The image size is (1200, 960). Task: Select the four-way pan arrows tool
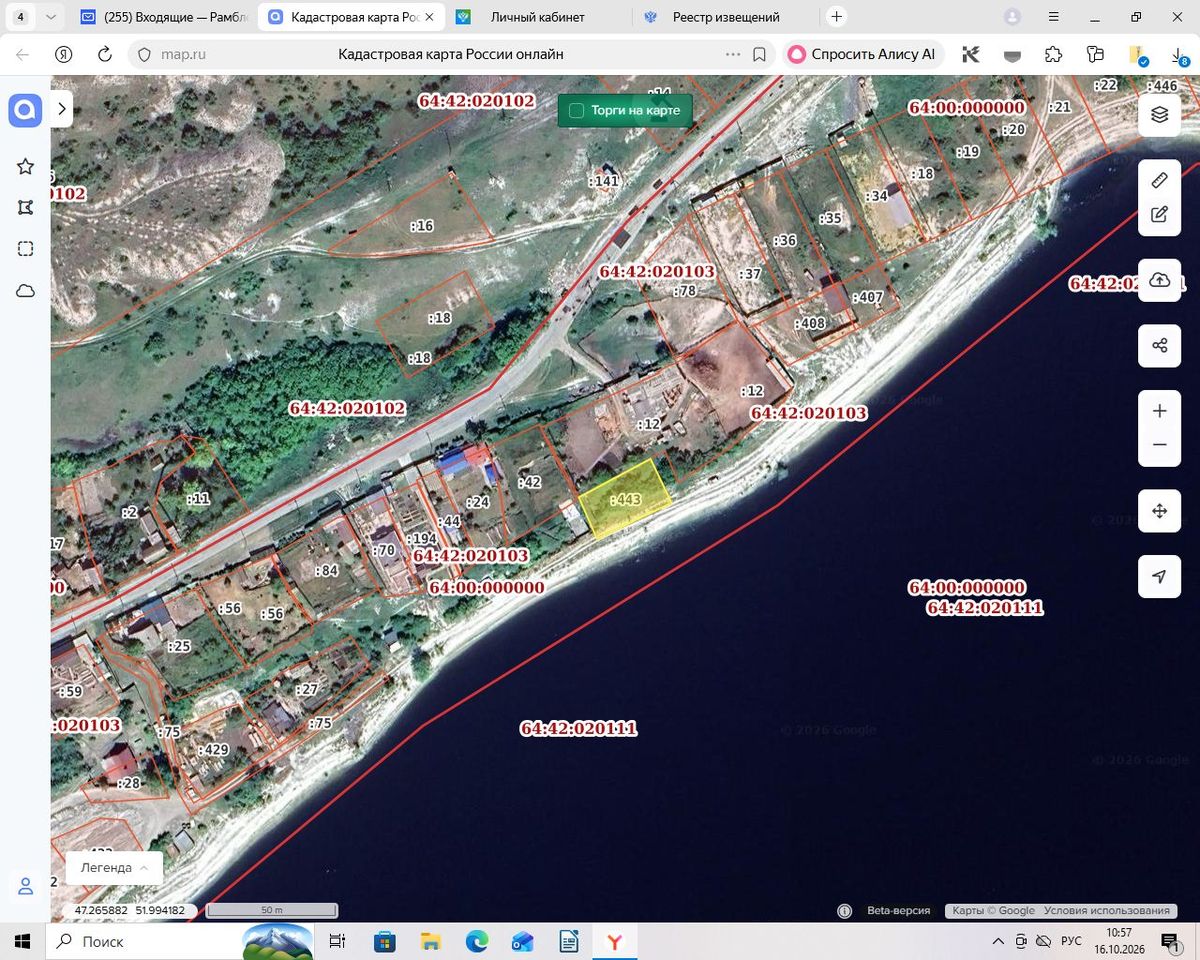pyautogui.click(x=1160, y=511)
